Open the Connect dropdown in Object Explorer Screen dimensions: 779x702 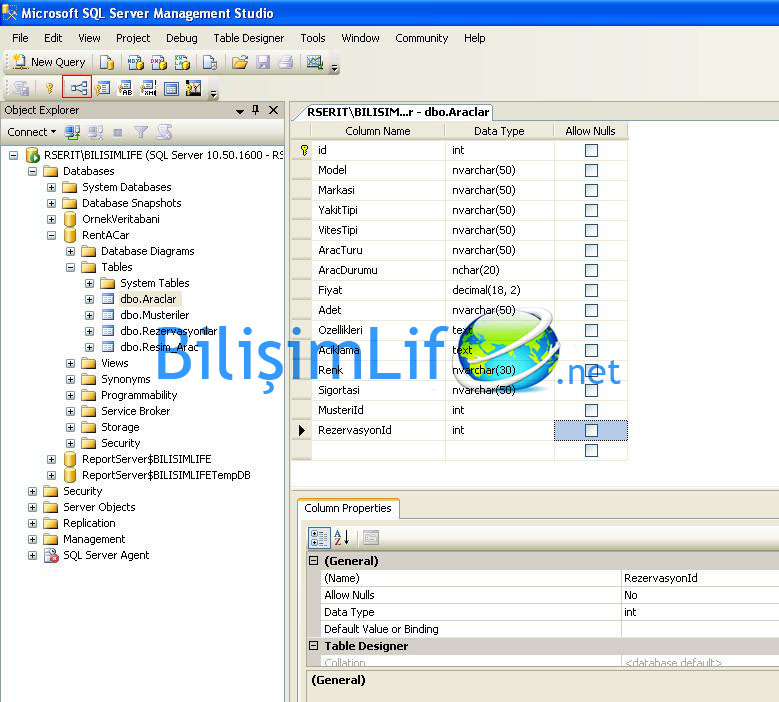[x=31, y=132]
